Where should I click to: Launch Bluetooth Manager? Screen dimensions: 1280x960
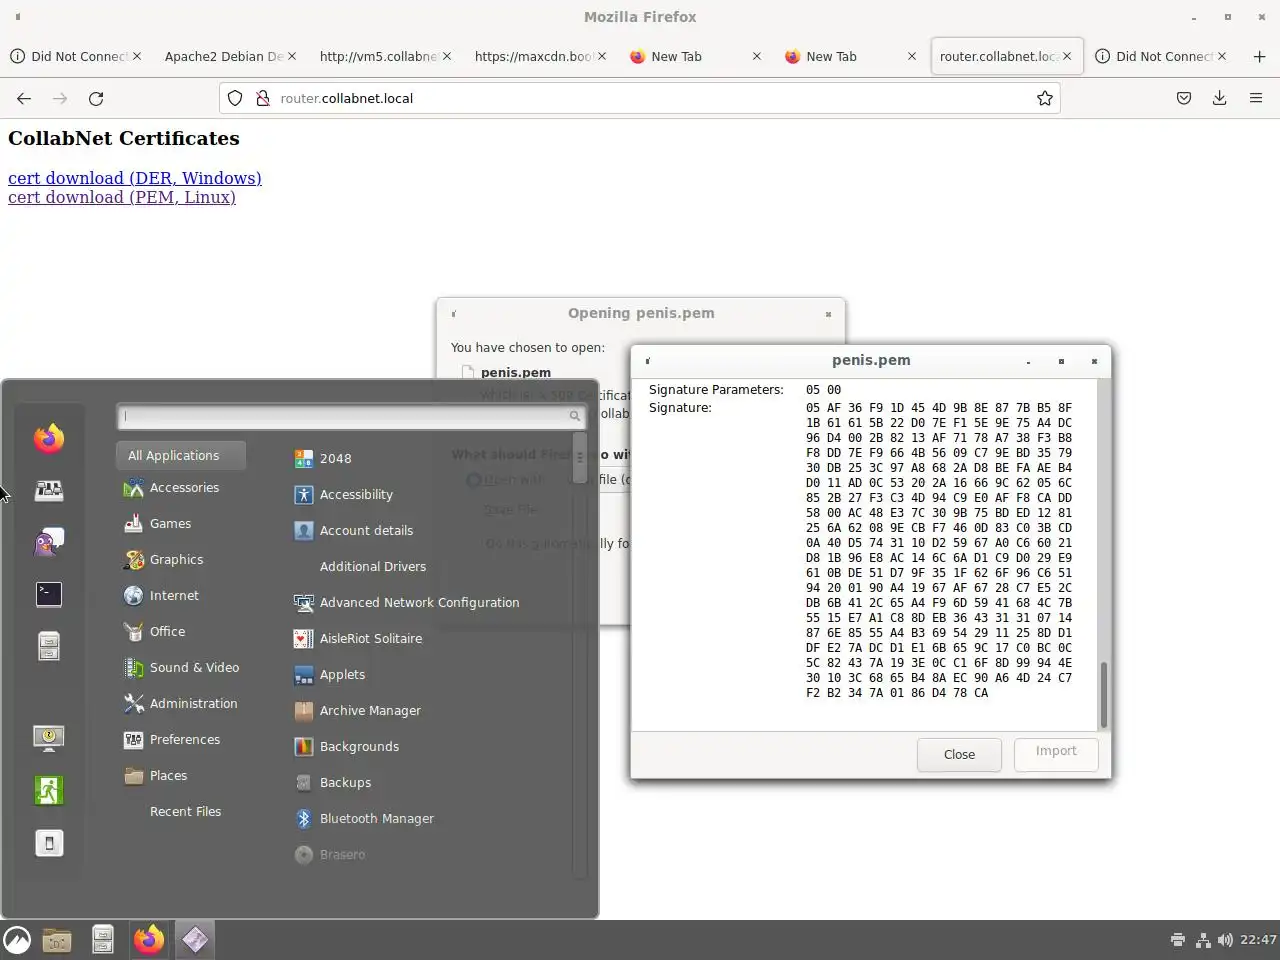click(364, 818)
